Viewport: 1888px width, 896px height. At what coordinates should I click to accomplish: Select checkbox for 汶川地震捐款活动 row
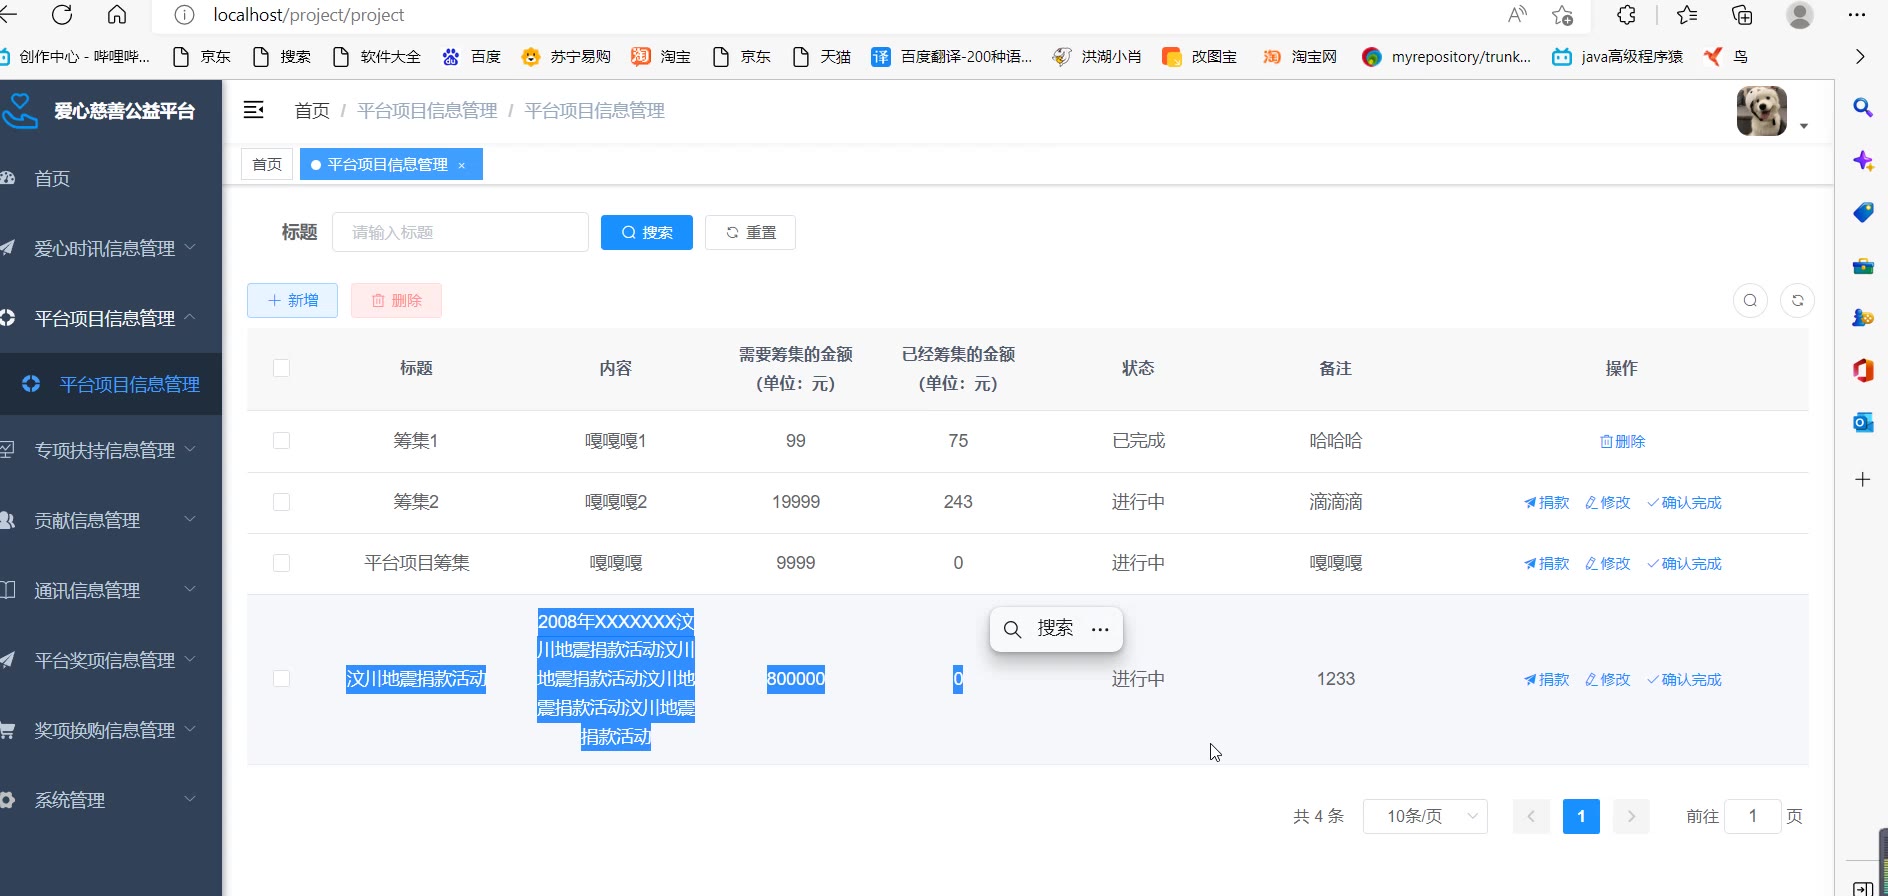(x=281, y=679)
